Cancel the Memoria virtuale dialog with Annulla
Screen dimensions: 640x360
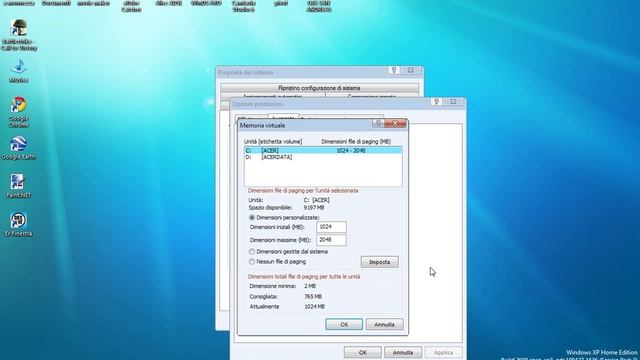click(x=384, y=324)
